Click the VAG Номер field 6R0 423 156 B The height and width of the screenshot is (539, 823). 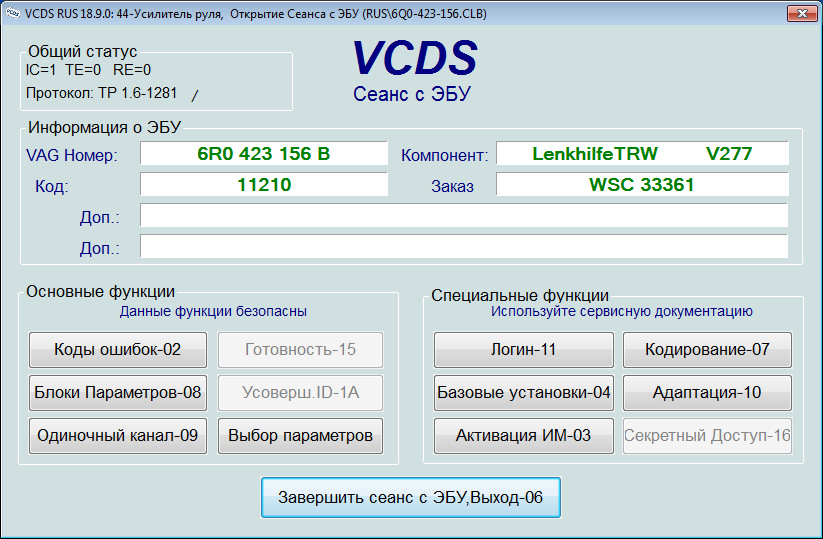click(263, 154)
